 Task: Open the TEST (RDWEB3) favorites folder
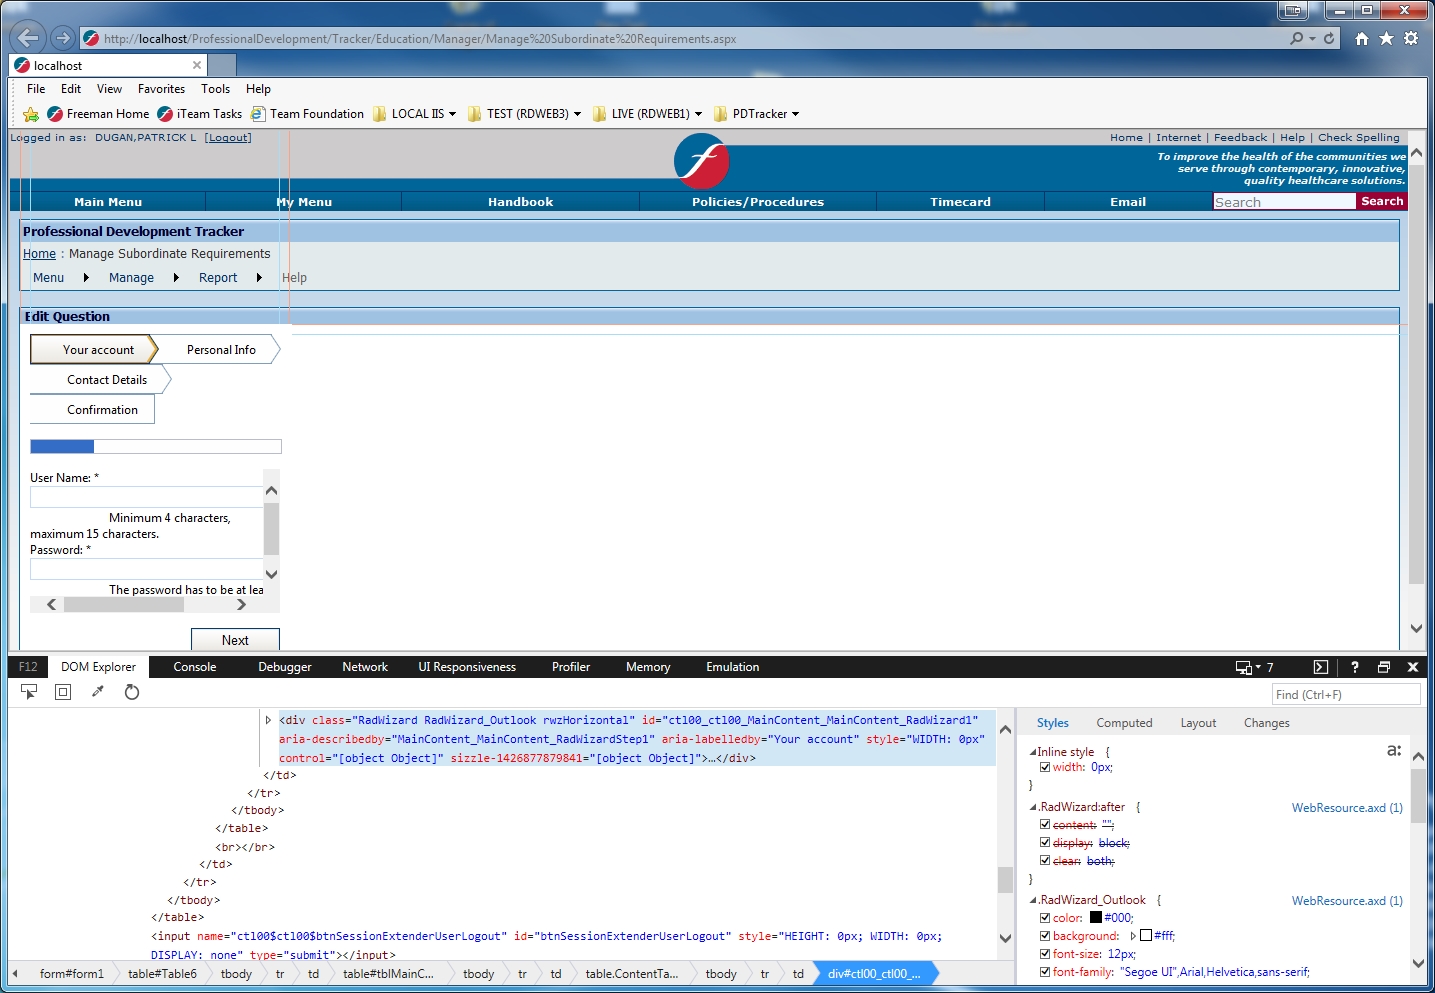pos(524,114)
